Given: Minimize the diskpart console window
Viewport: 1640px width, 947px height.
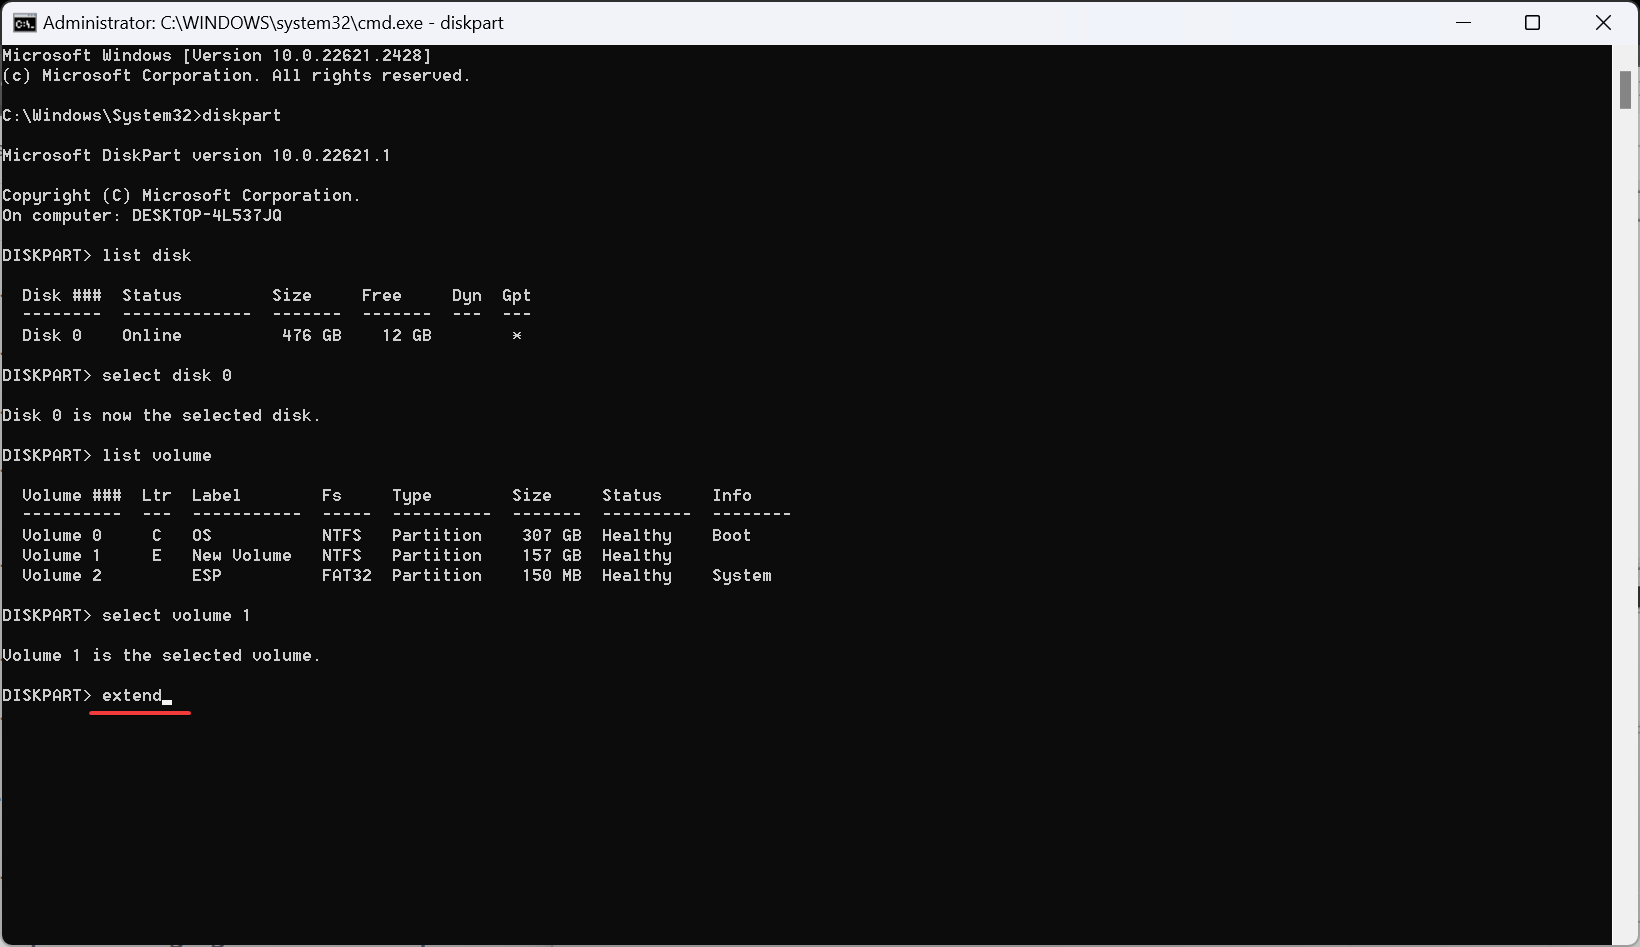Looking at the screenshot, I should pyautogui.click(x=1463, y=22).
